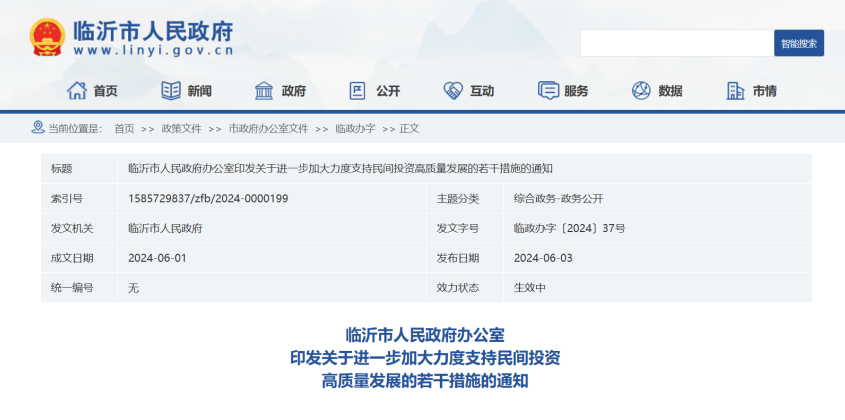Click 正文 in the breadcrumb
This screenshot has height=420, width=845.
(409, 129)
